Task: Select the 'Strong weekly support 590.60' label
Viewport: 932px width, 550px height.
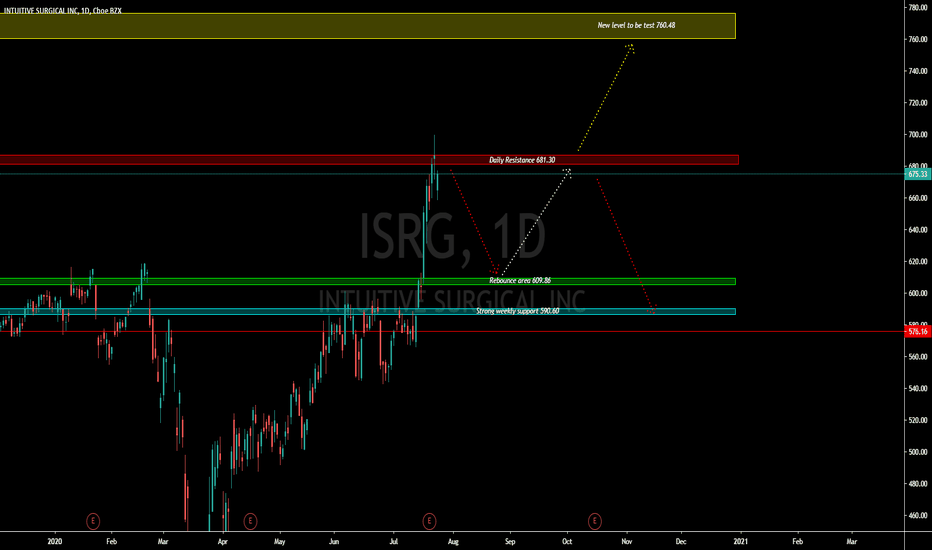Action: 517,311
